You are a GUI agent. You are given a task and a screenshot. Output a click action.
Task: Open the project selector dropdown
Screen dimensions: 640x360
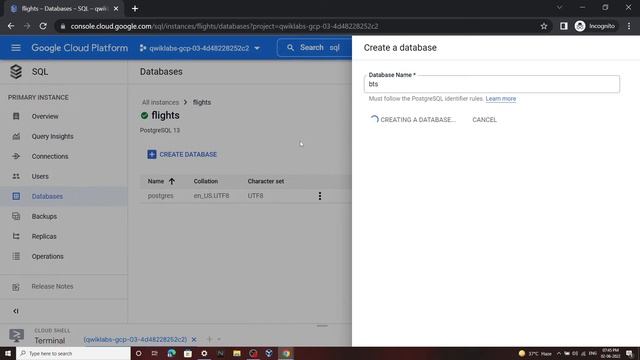click(x=200, y=48)
